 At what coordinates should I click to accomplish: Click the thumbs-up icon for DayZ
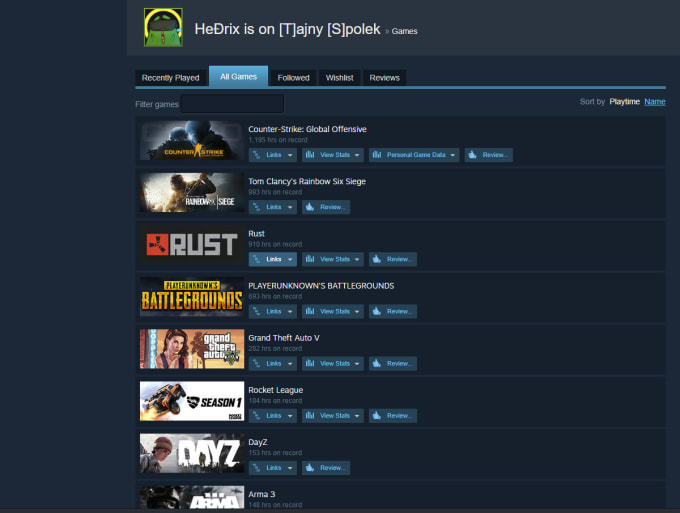point(310,467)
